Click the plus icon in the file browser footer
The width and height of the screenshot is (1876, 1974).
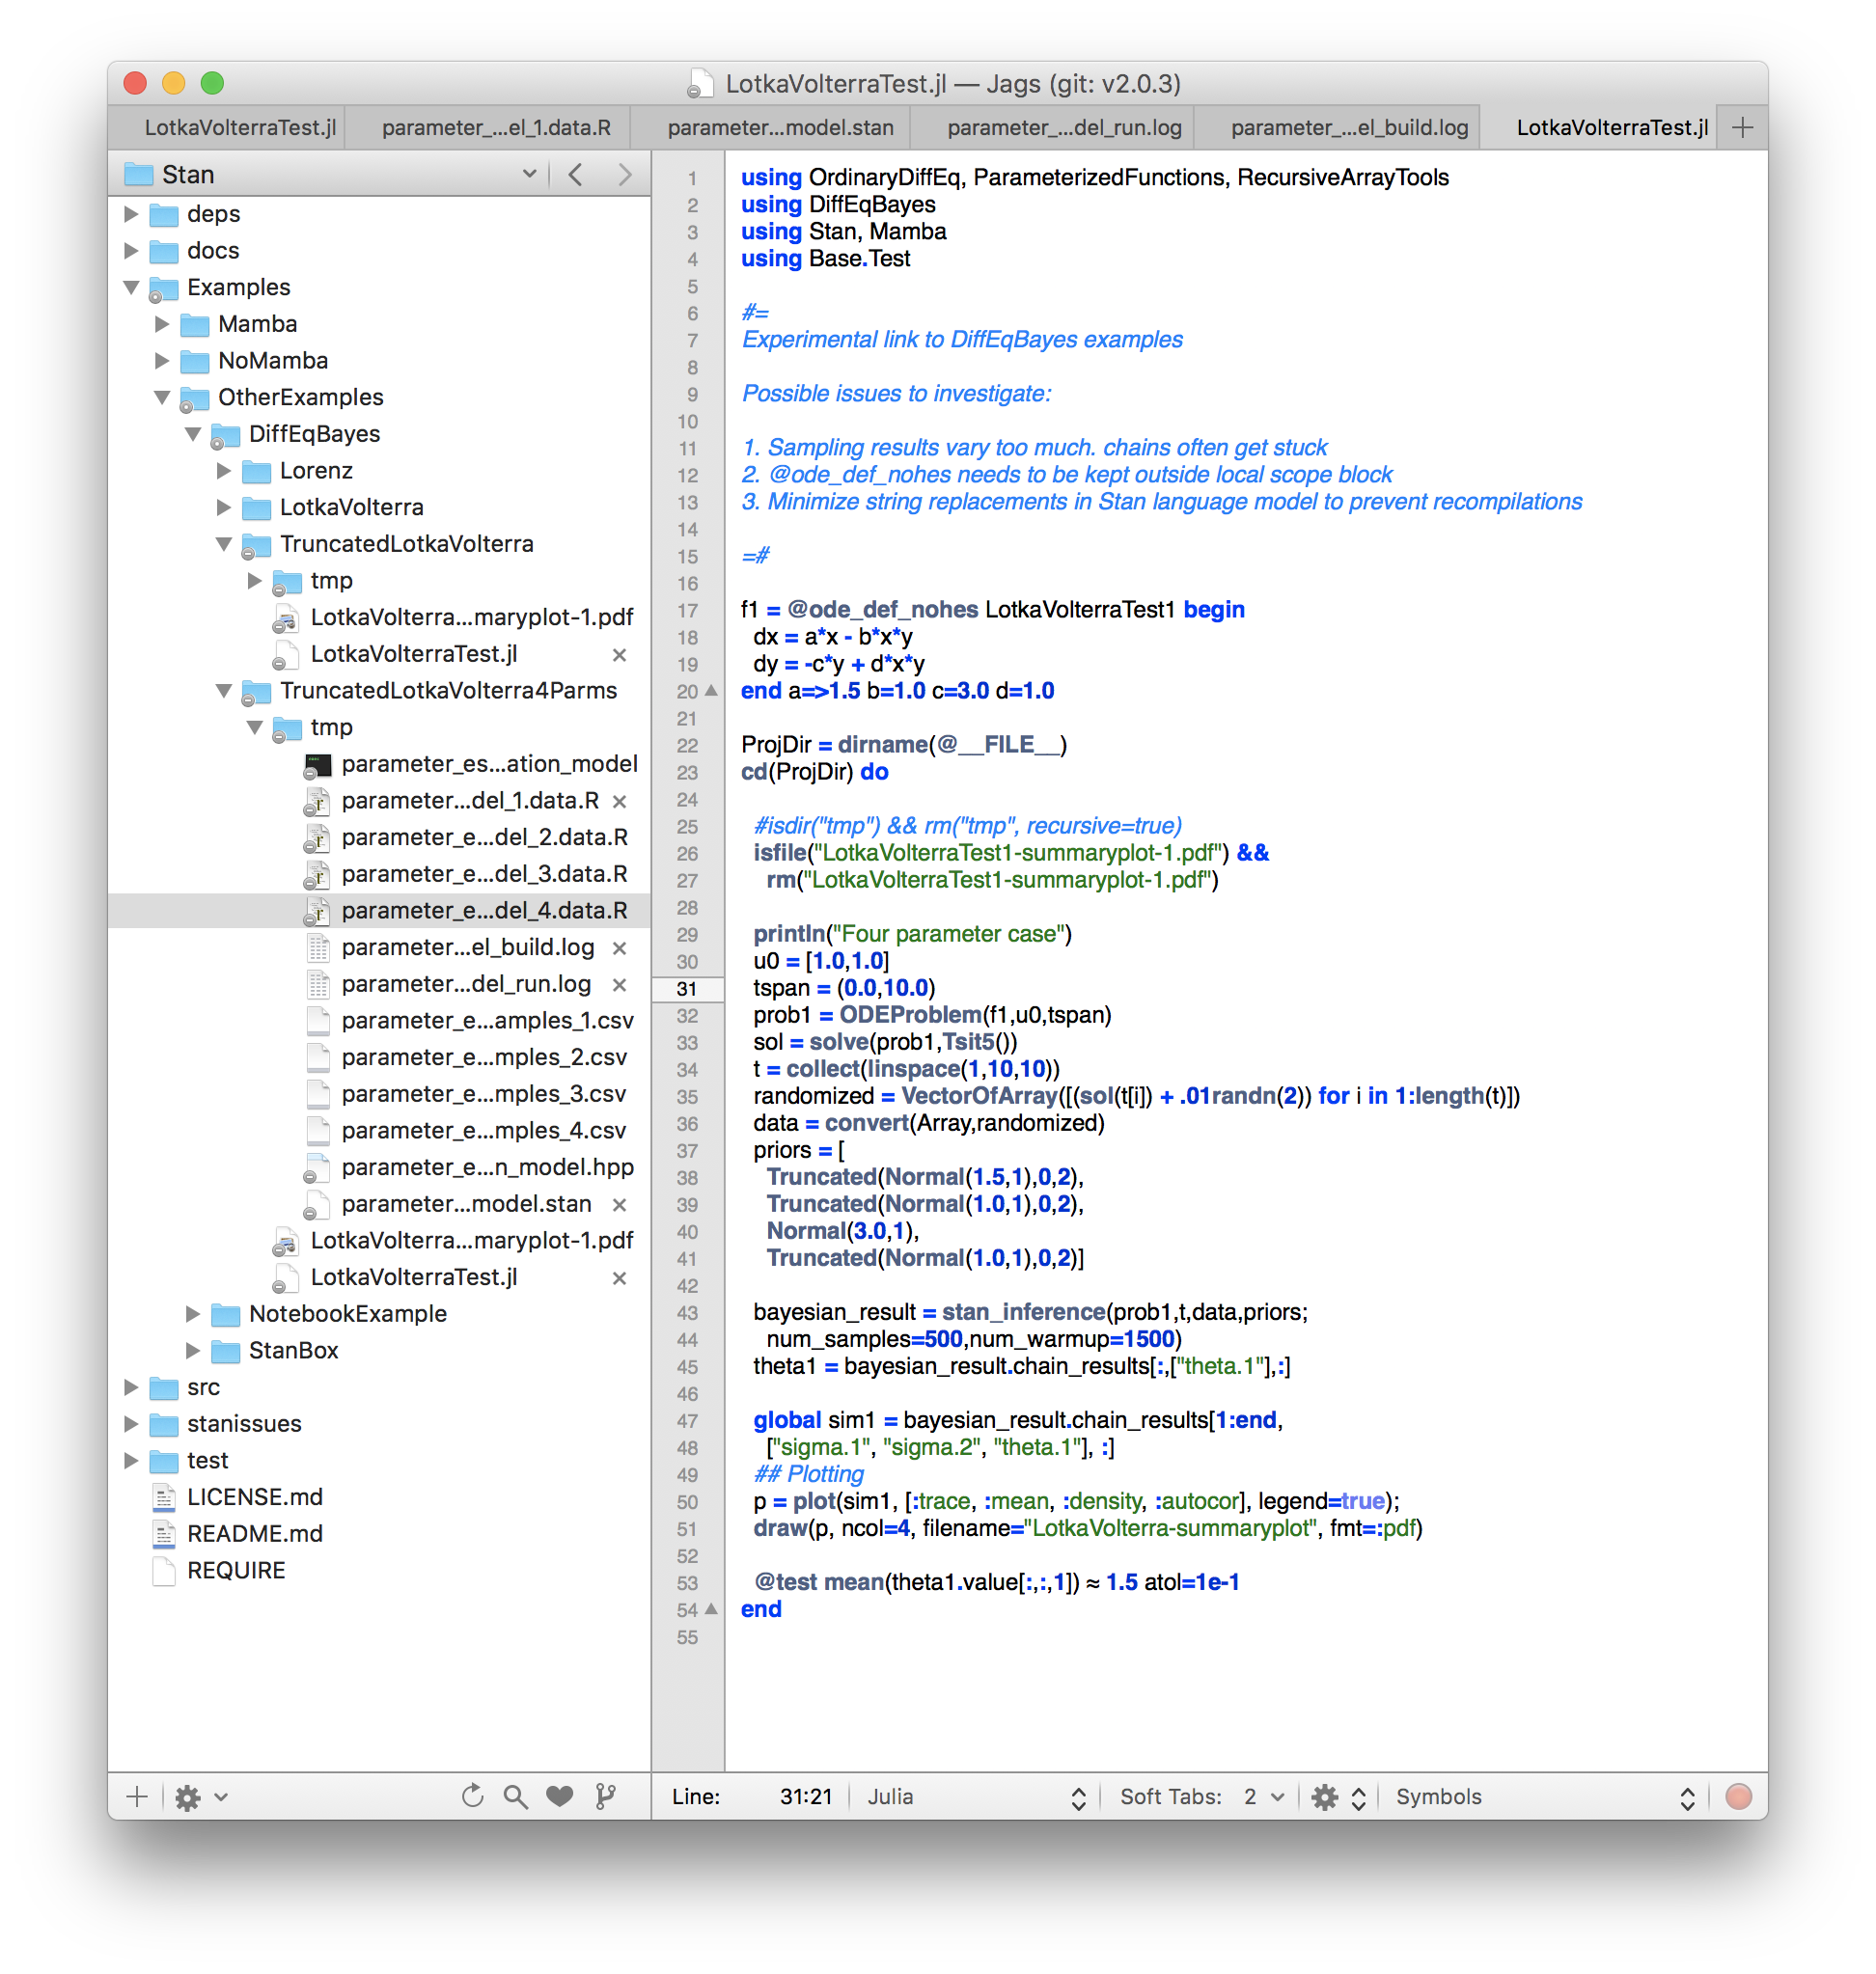(x=137, y=1796)
